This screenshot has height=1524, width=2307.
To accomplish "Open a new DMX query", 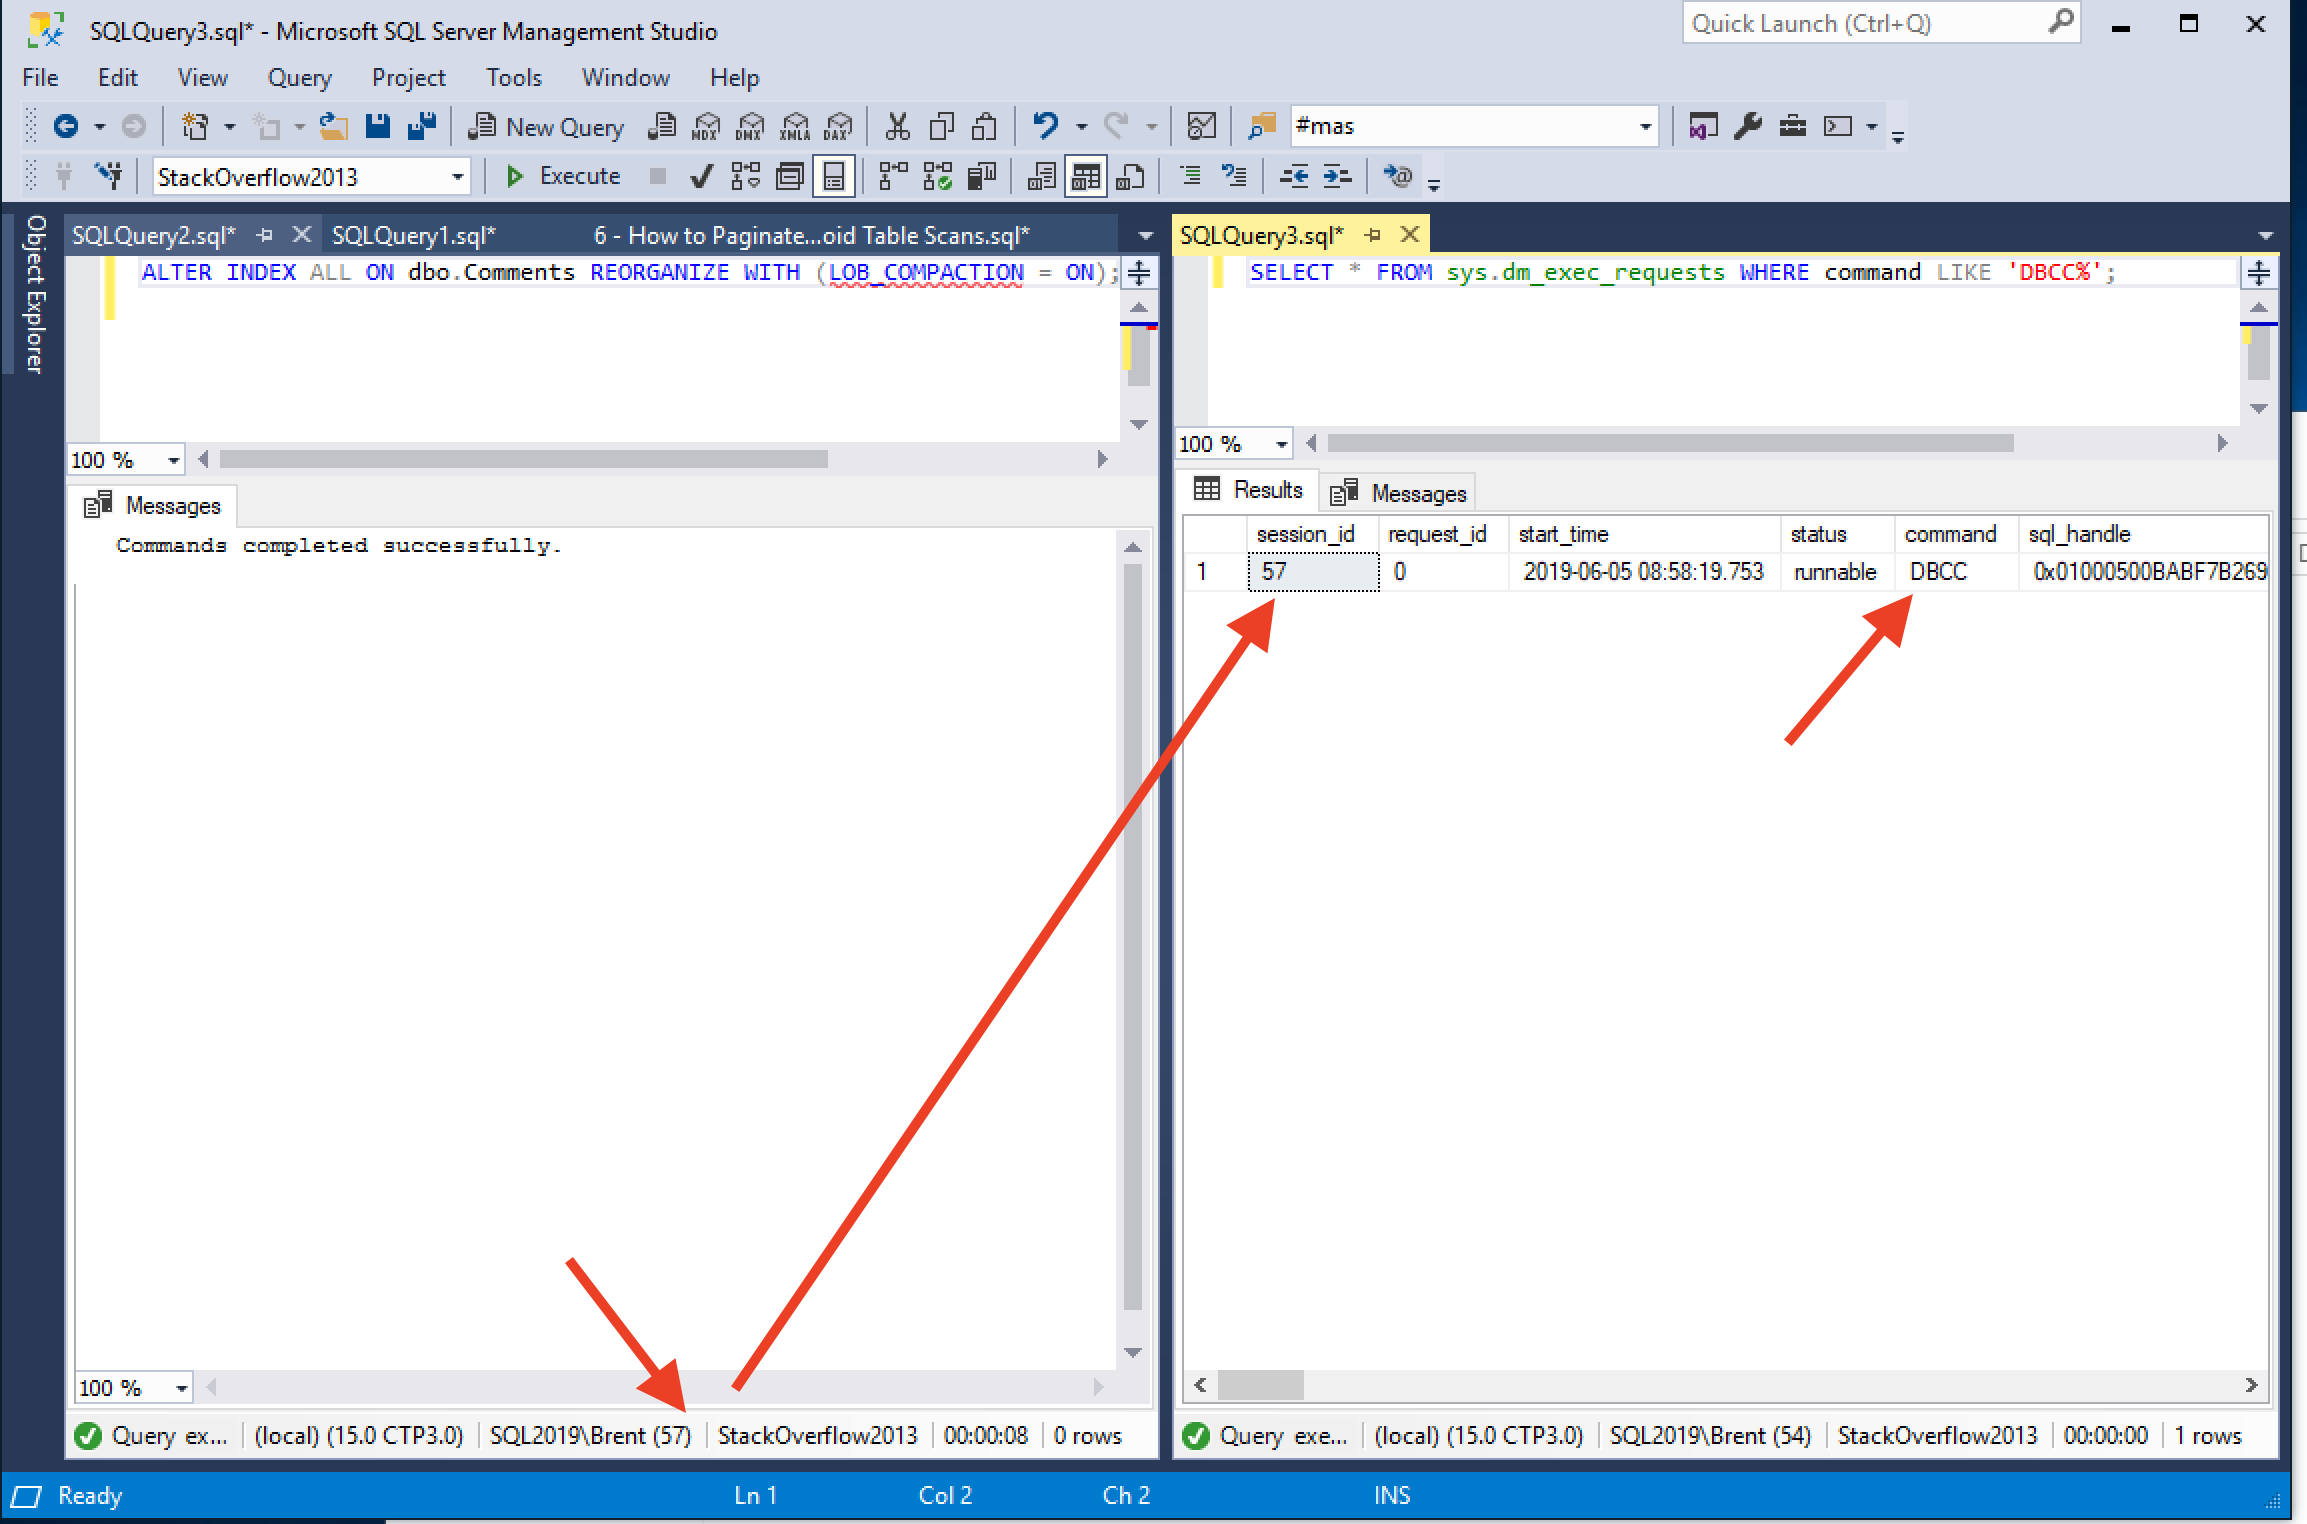I will (x=750, y=126).
